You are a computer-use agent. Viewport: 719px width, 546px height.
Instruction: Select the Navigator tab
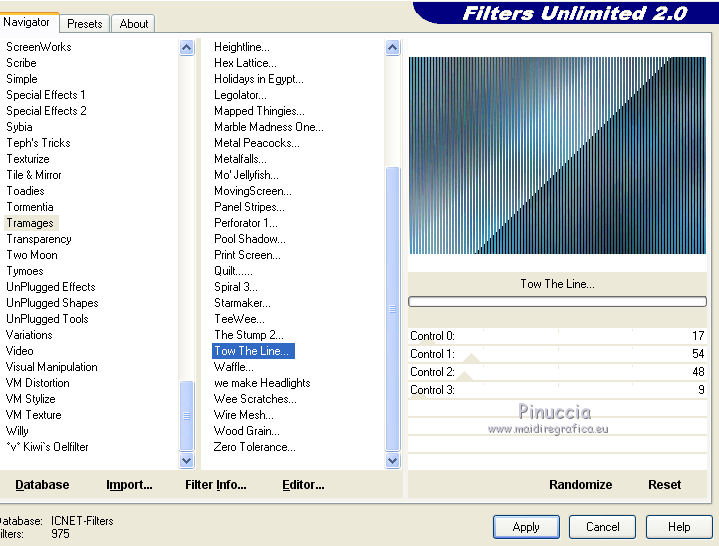pyautogui.click(x=27, y=22)
